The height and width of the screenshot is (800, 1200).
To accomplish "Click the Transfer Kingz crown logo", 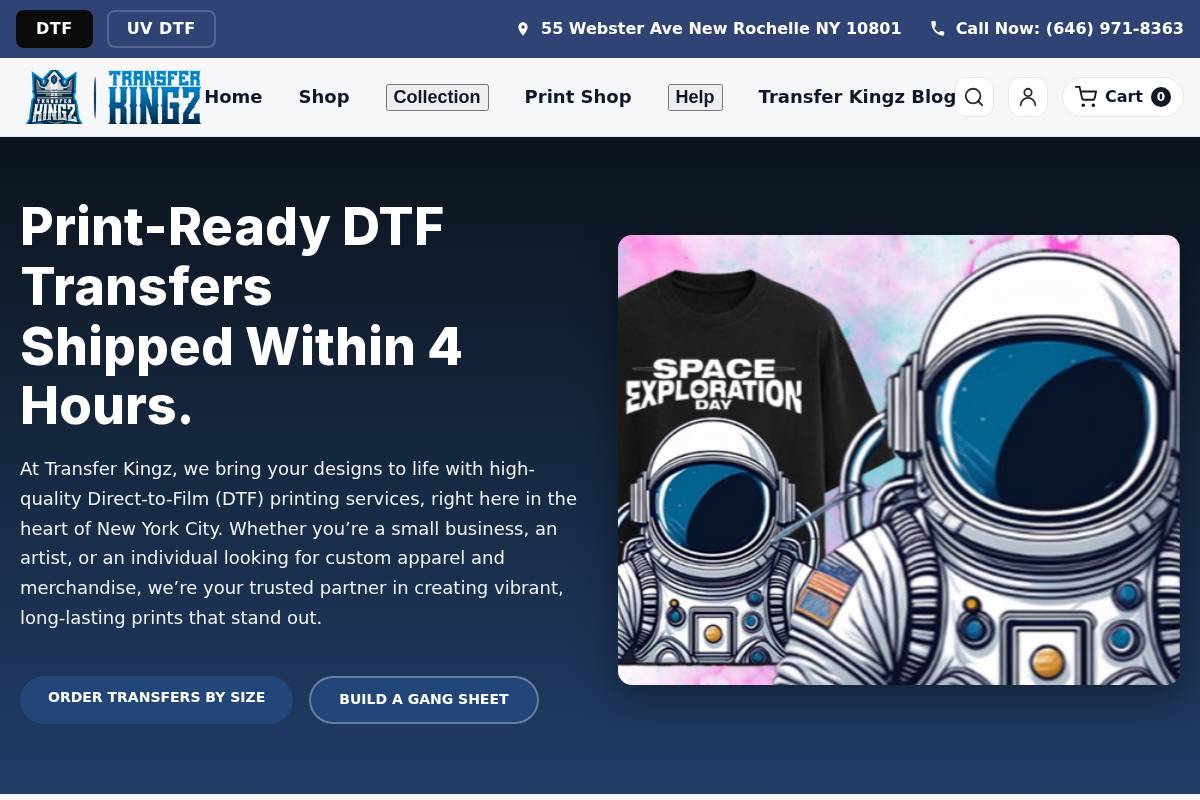I will tap(55, 96).
